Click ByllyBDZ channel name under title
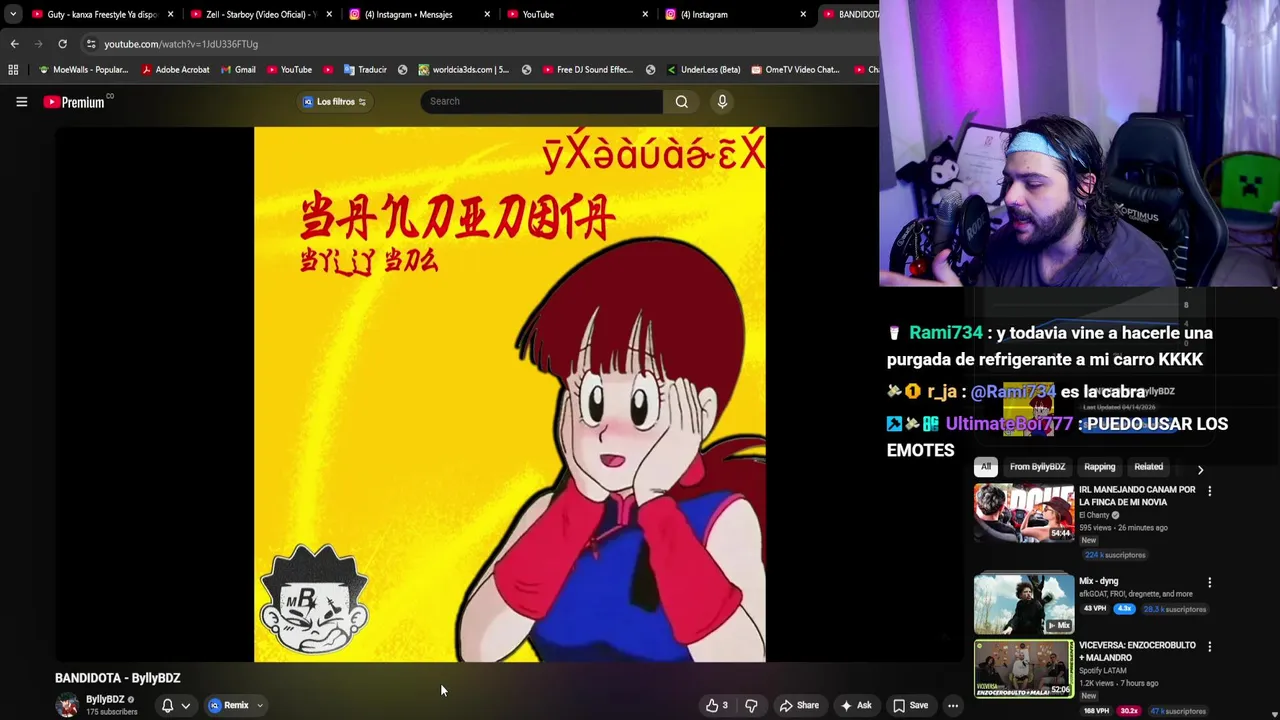The height and width of the screenshot is (720, 1280). click(x=105, y=700)
